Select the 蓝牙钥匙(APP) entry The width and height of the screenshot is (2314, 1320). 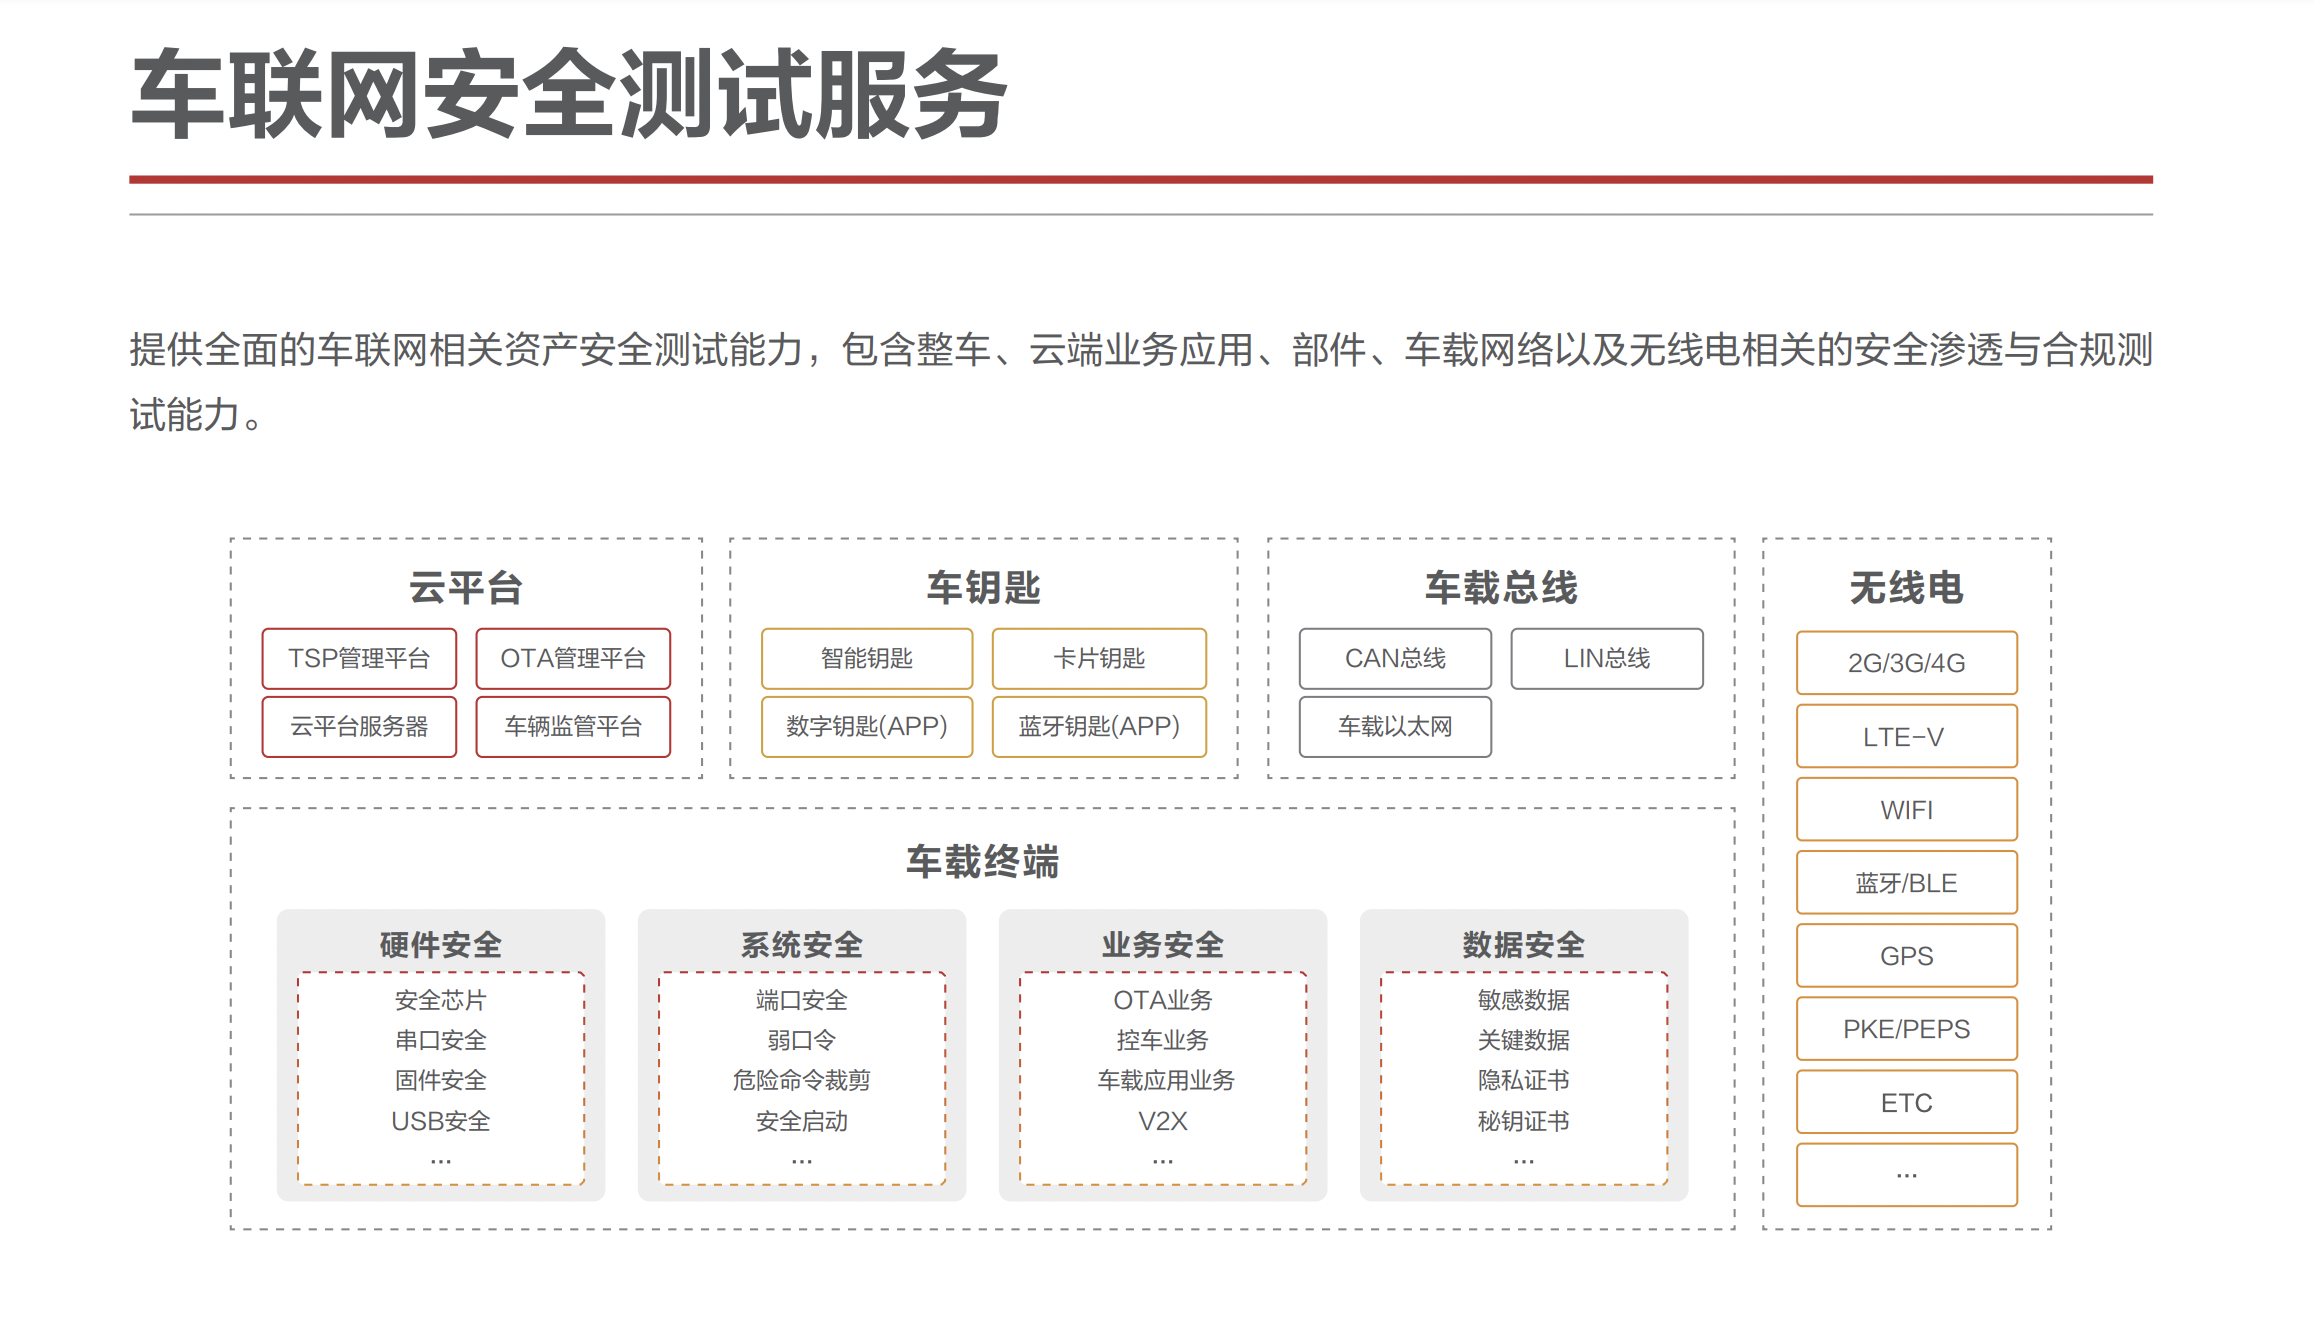[x=1098, y=727]
